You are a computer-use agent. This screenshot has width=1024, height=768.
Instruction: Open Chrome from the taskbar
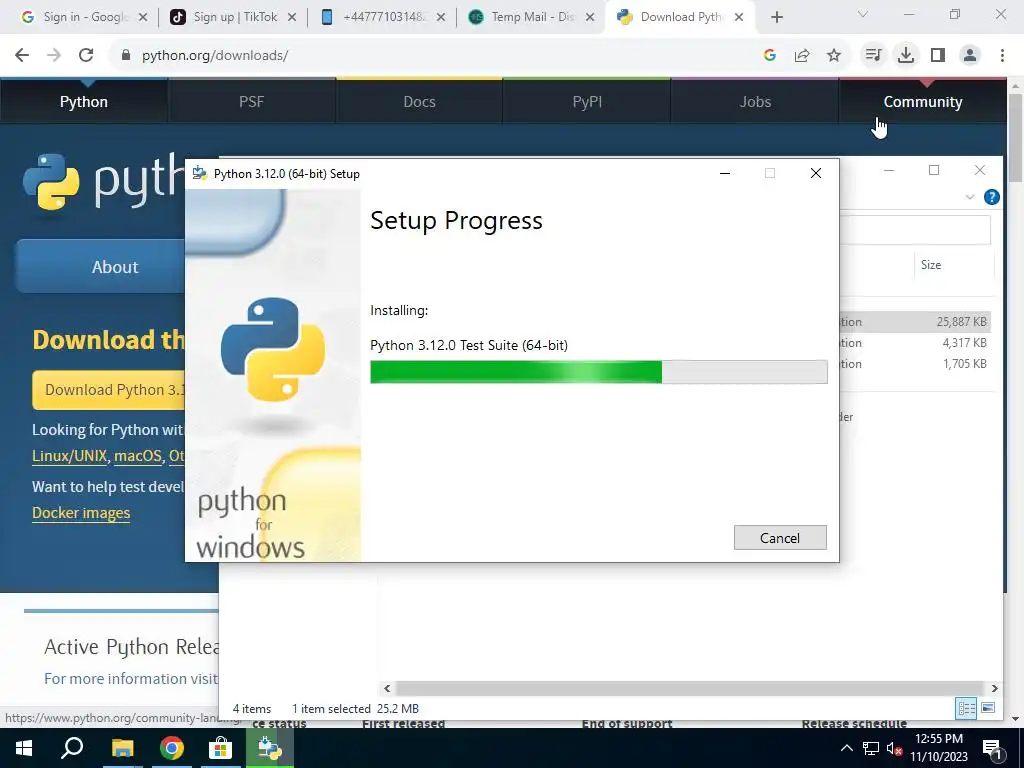pos(172,748)
